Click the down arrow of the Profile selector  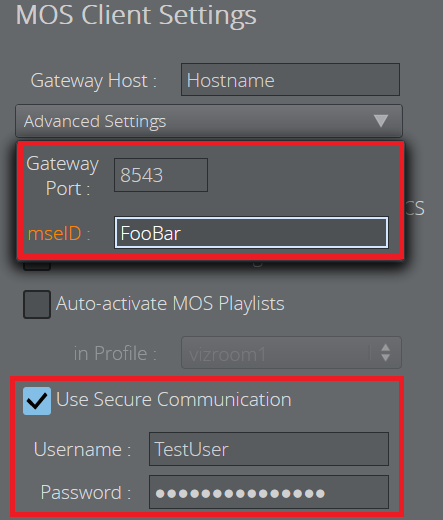386,358
